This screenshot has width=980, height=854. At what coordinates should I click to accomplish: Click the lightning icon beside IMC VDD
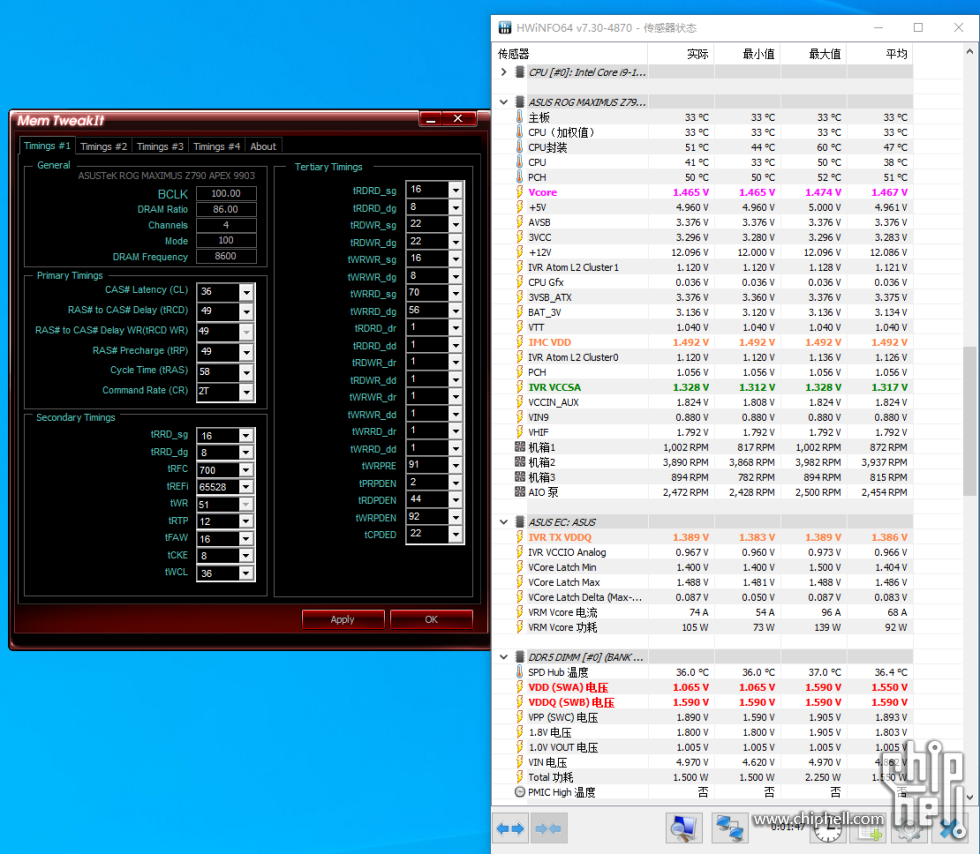point(519,342)
